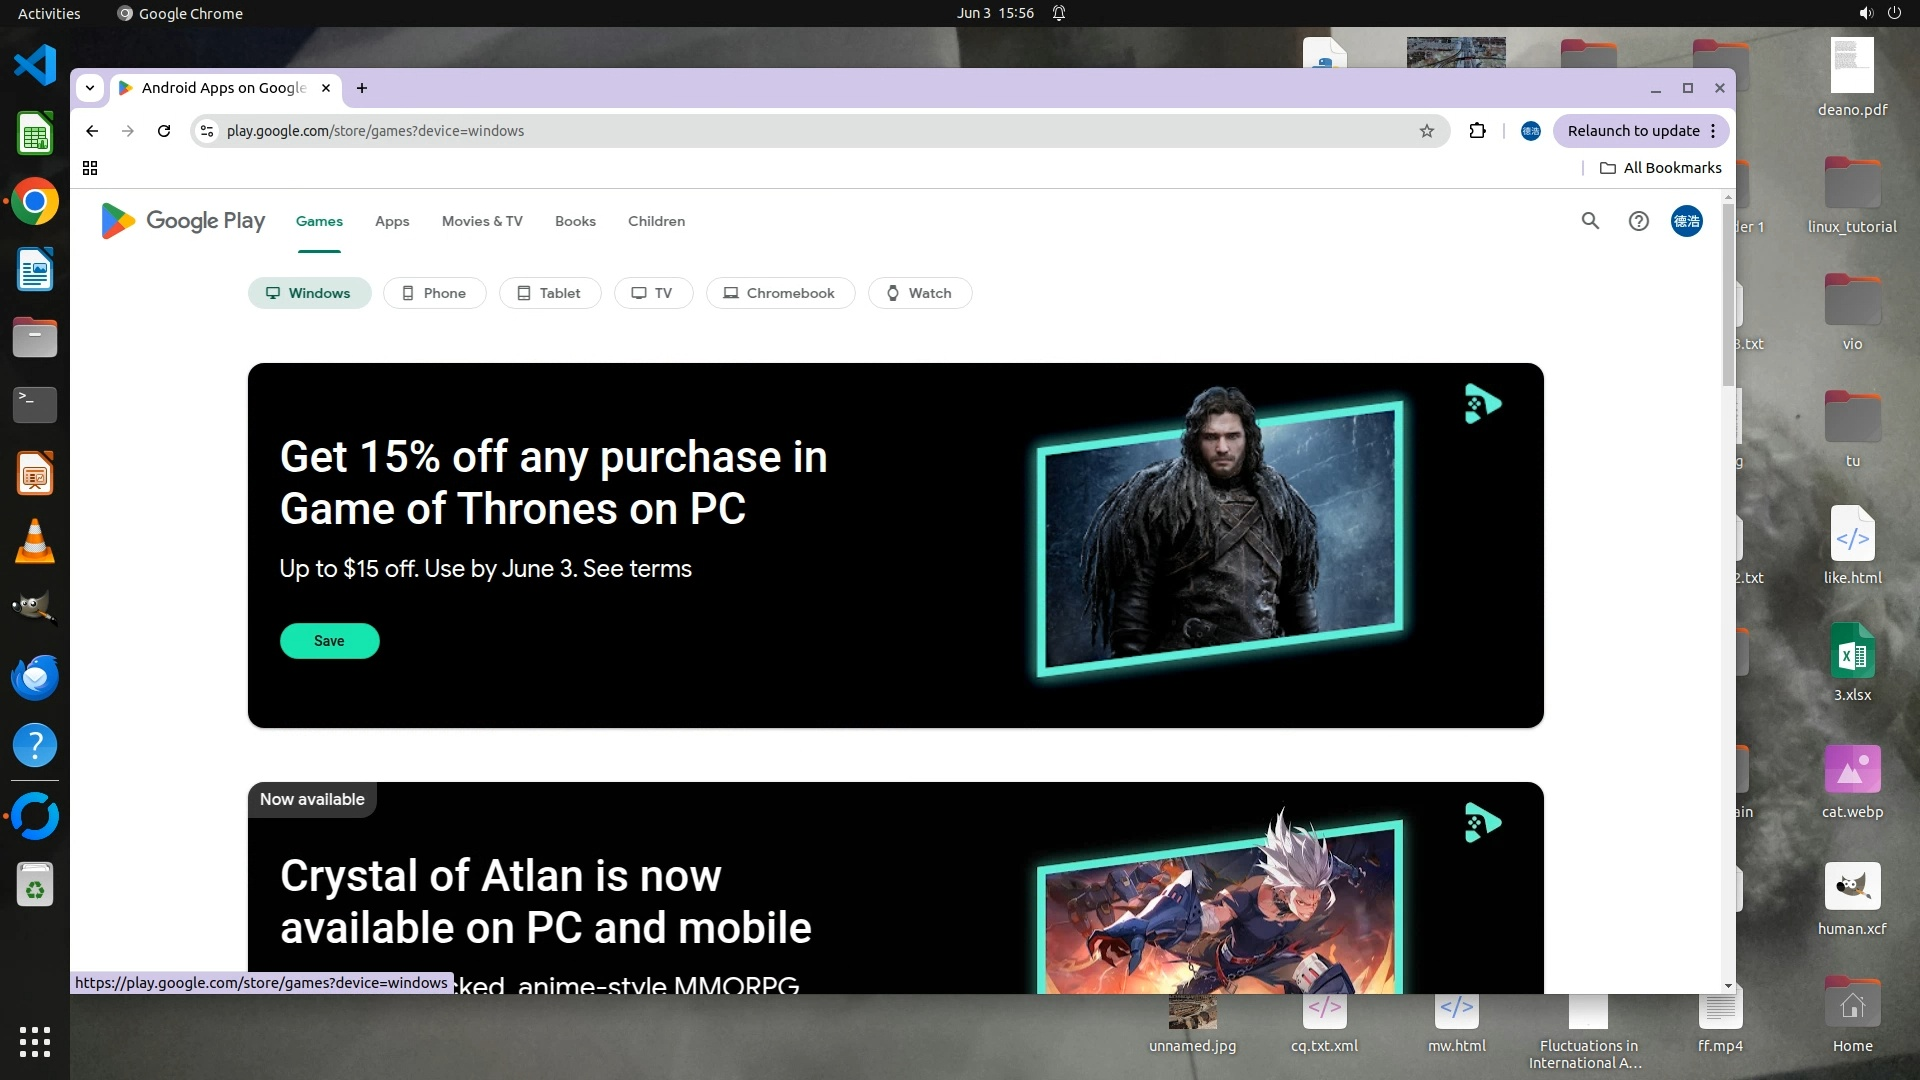Open Google account avatar on Play page
Image resolution: width=1920 pixels, height=1080 pixels.
coord(1686,221)
